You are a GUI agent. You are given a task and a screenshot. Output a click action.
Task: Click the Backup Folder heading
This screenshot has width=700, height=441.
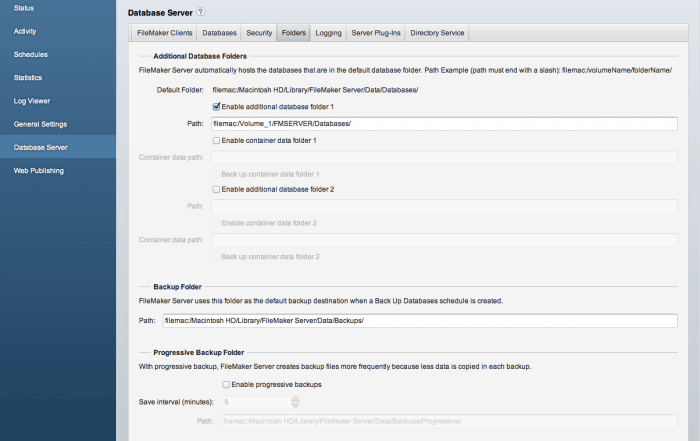(x=177, y=287)
